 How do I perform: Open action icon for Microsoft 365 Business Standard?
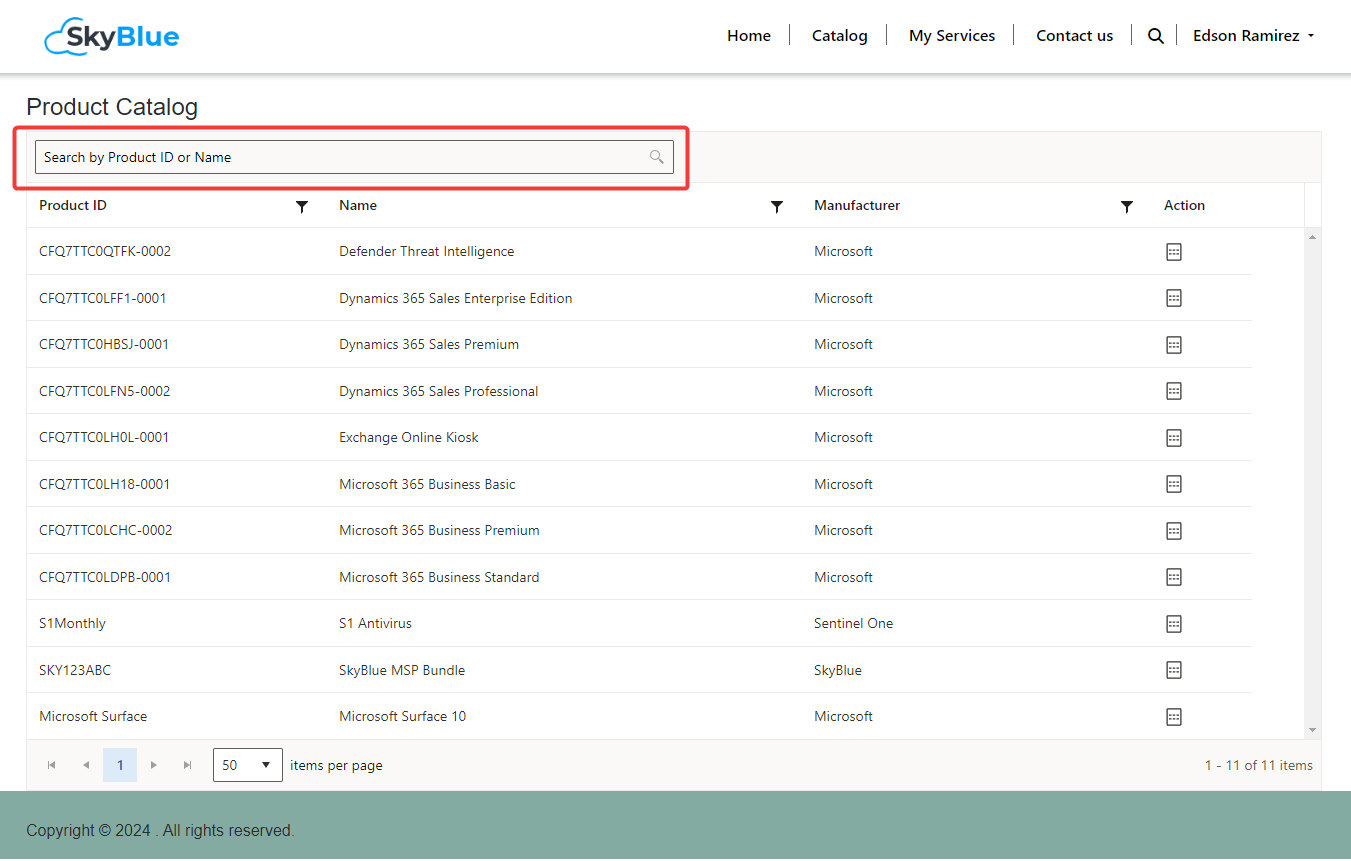pos(1174,577)
